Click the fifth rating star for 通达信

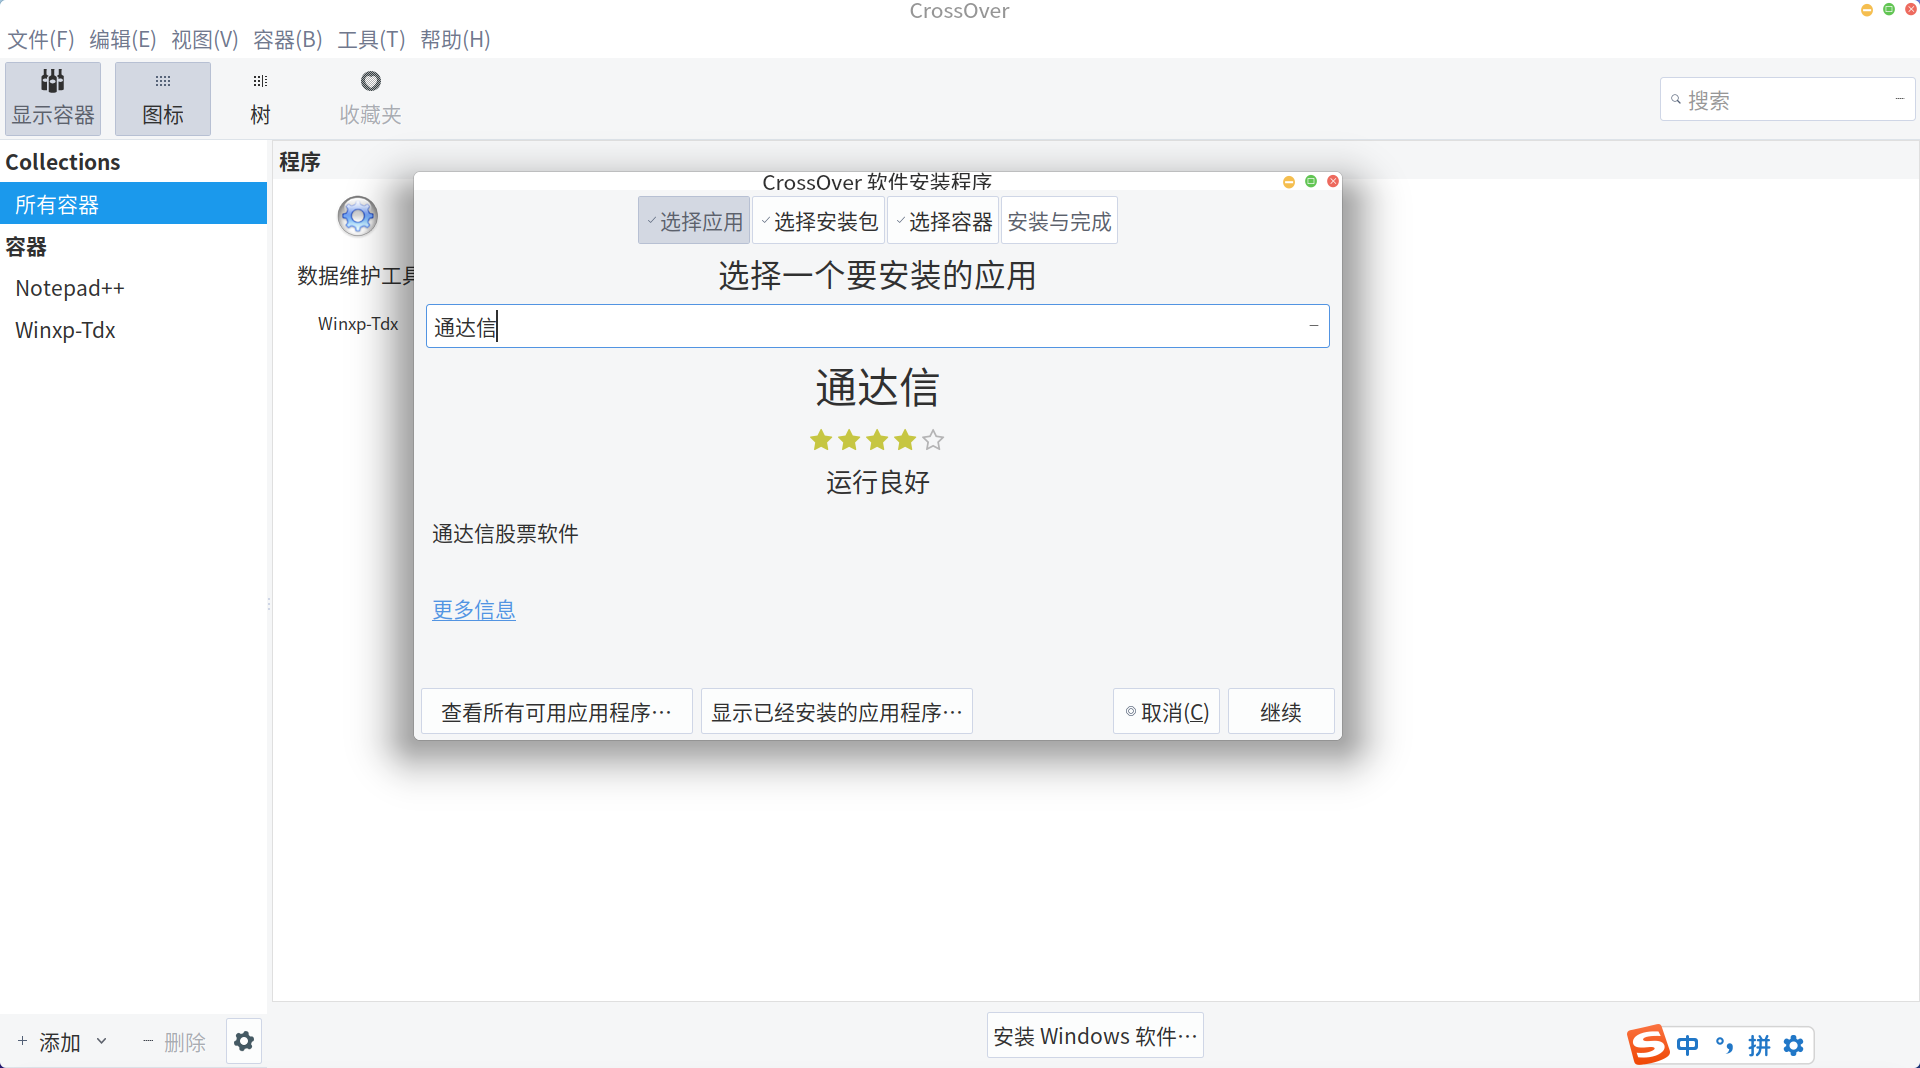(x=933, y=440)
